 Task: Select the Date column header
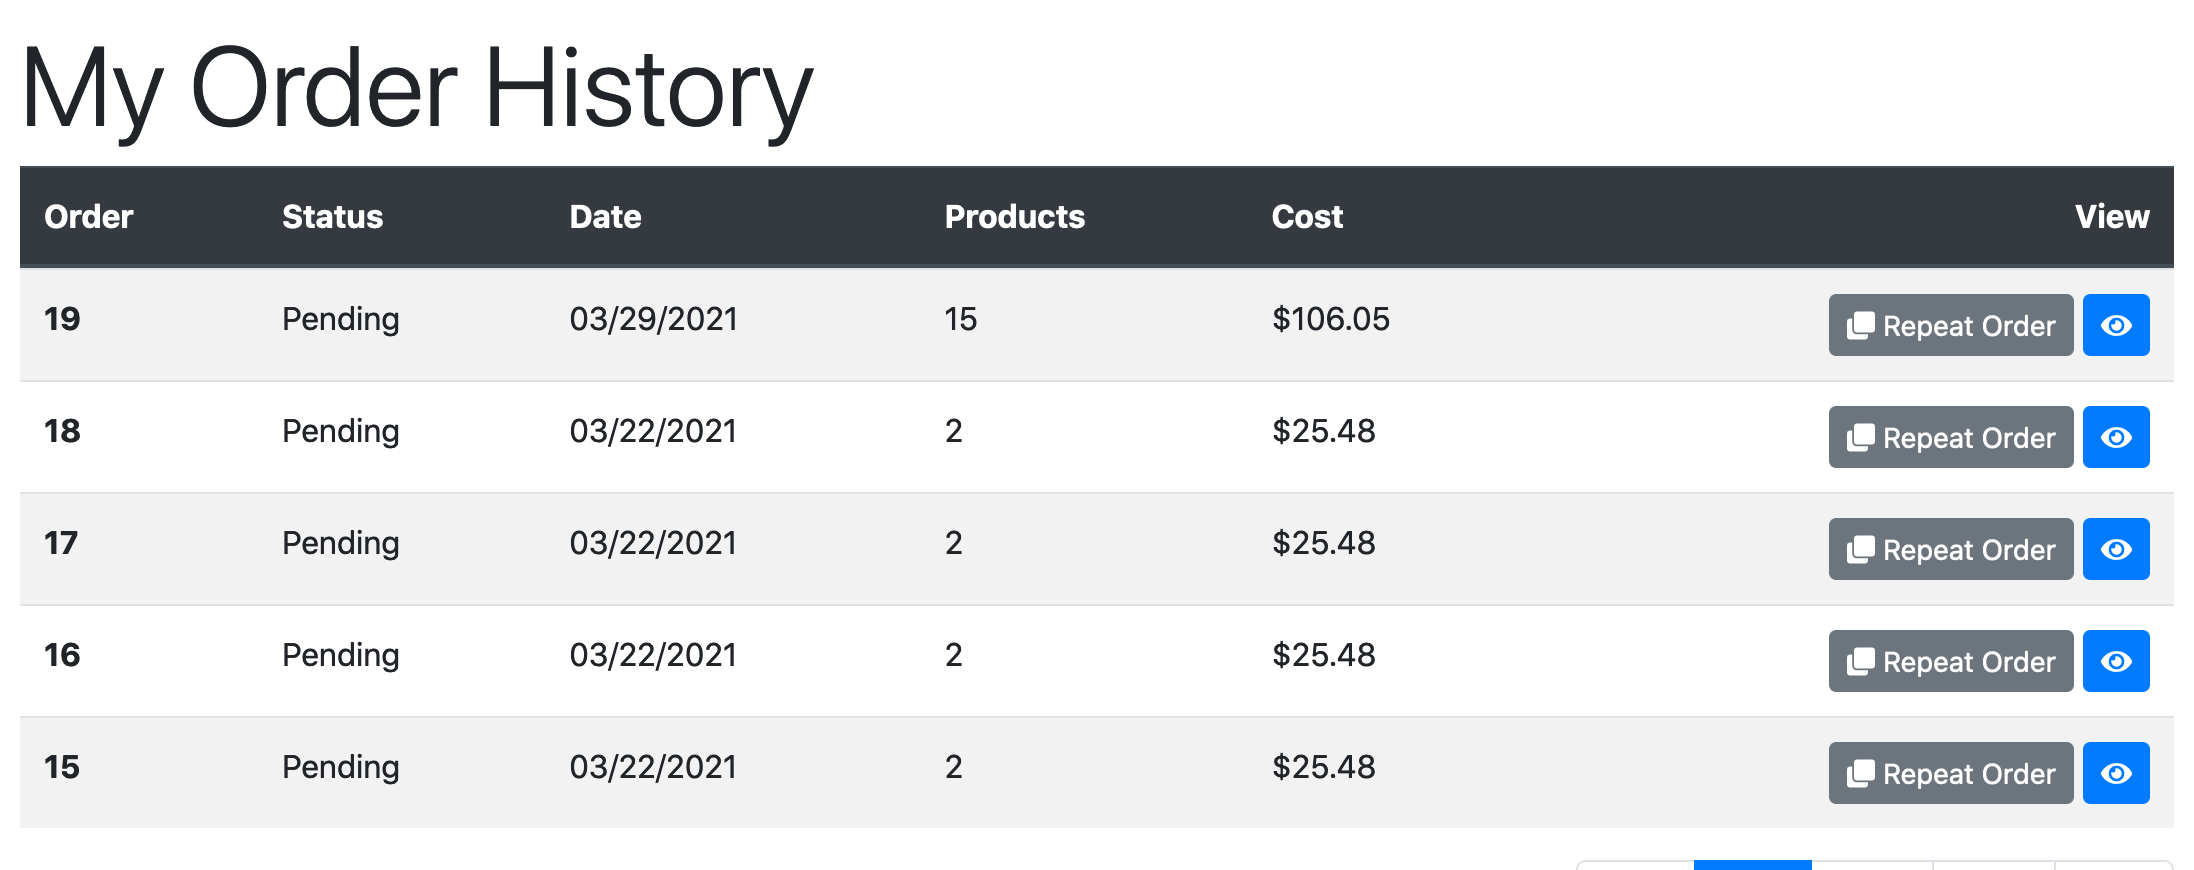606,217
